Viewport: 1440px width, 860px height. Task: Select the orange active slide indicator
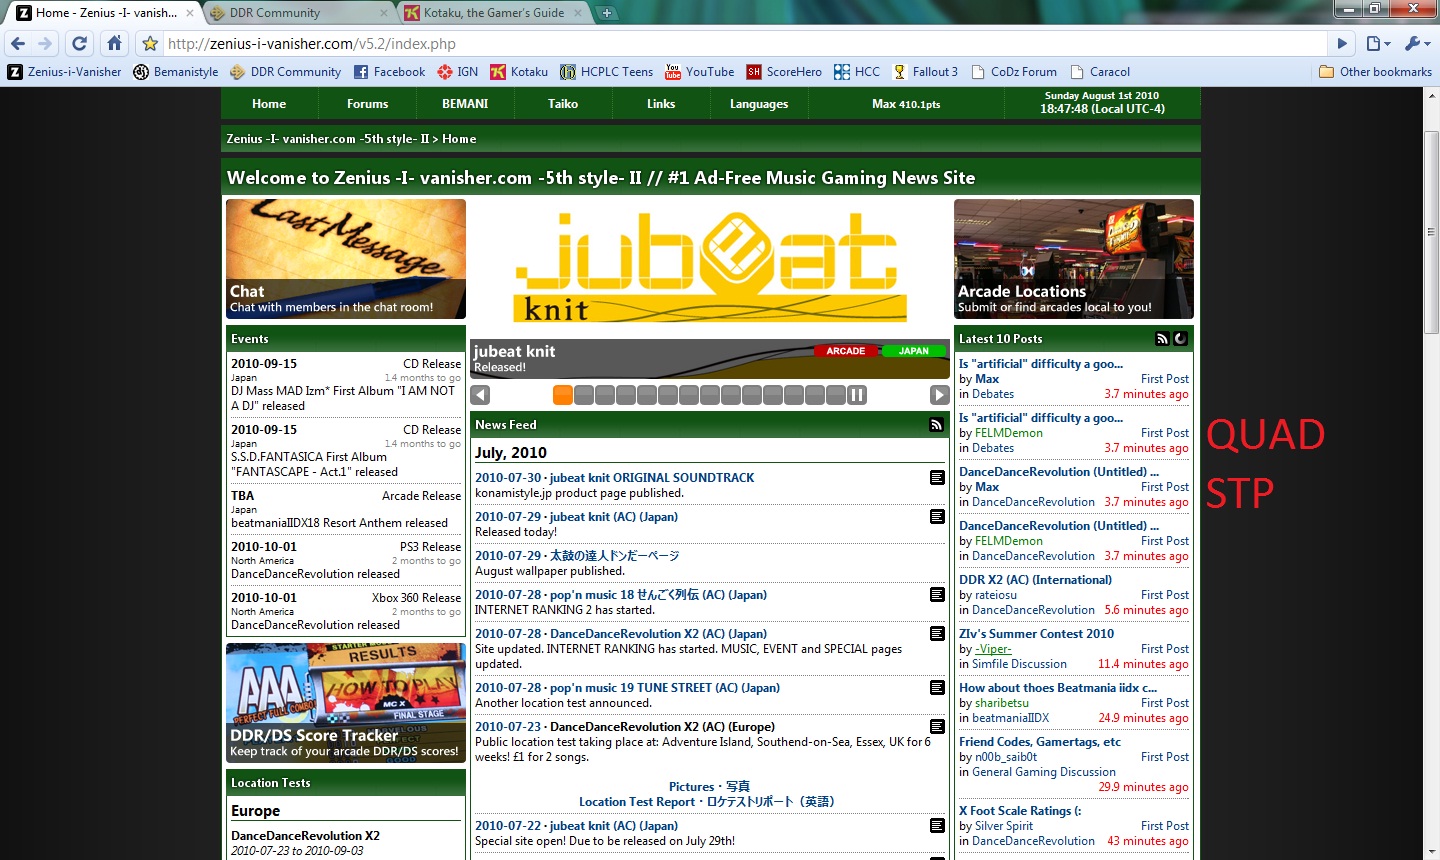tap(563, 395)
